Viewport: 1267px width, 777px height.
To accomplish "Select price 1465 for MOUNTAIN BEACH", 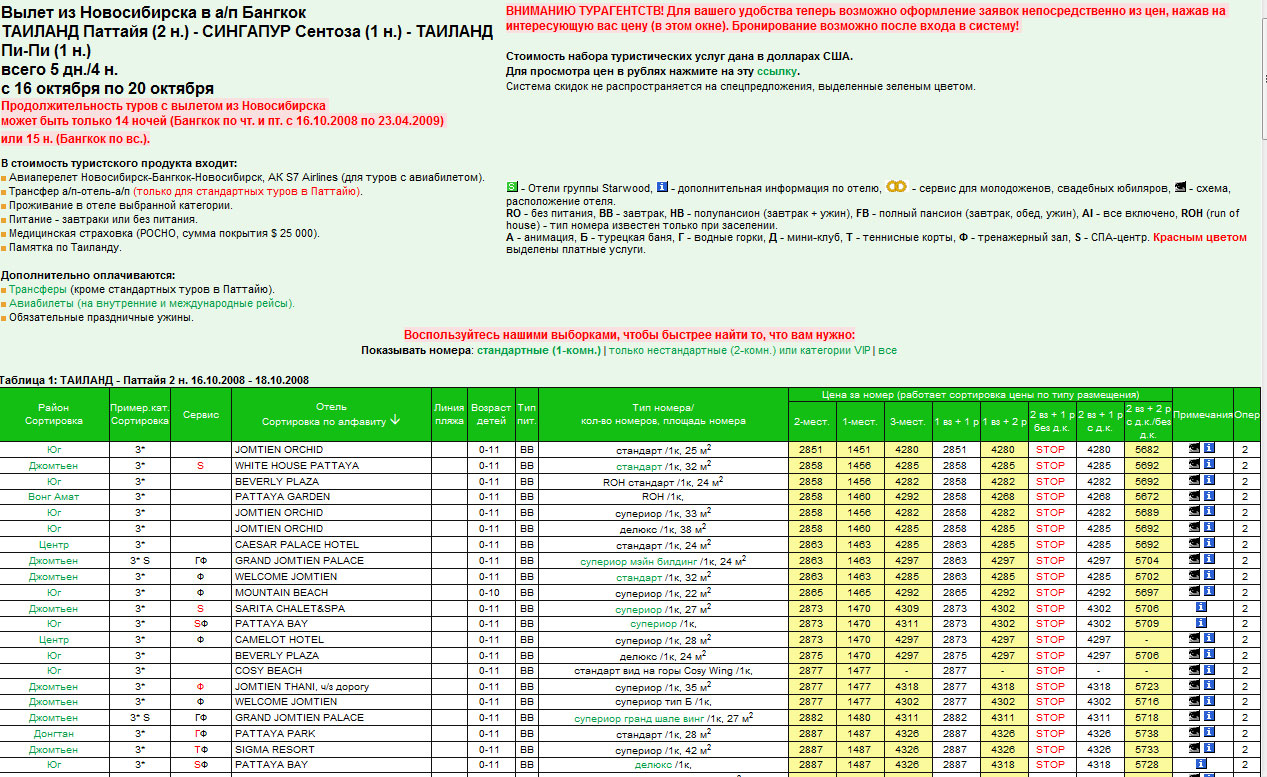I will tap(859, 593).
